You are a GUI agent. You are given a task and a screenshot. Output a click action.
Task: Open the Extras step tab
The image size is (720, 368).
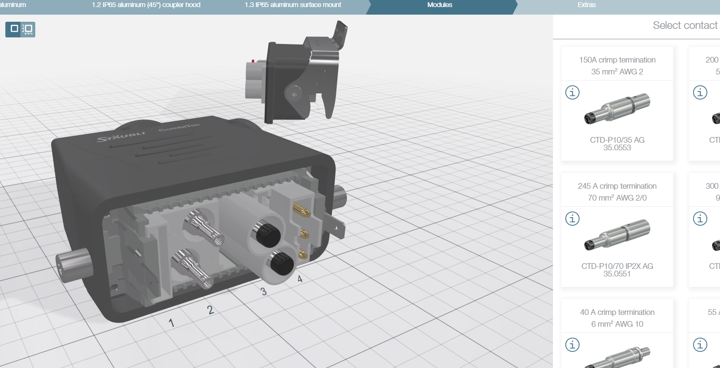tap(586, 5)
